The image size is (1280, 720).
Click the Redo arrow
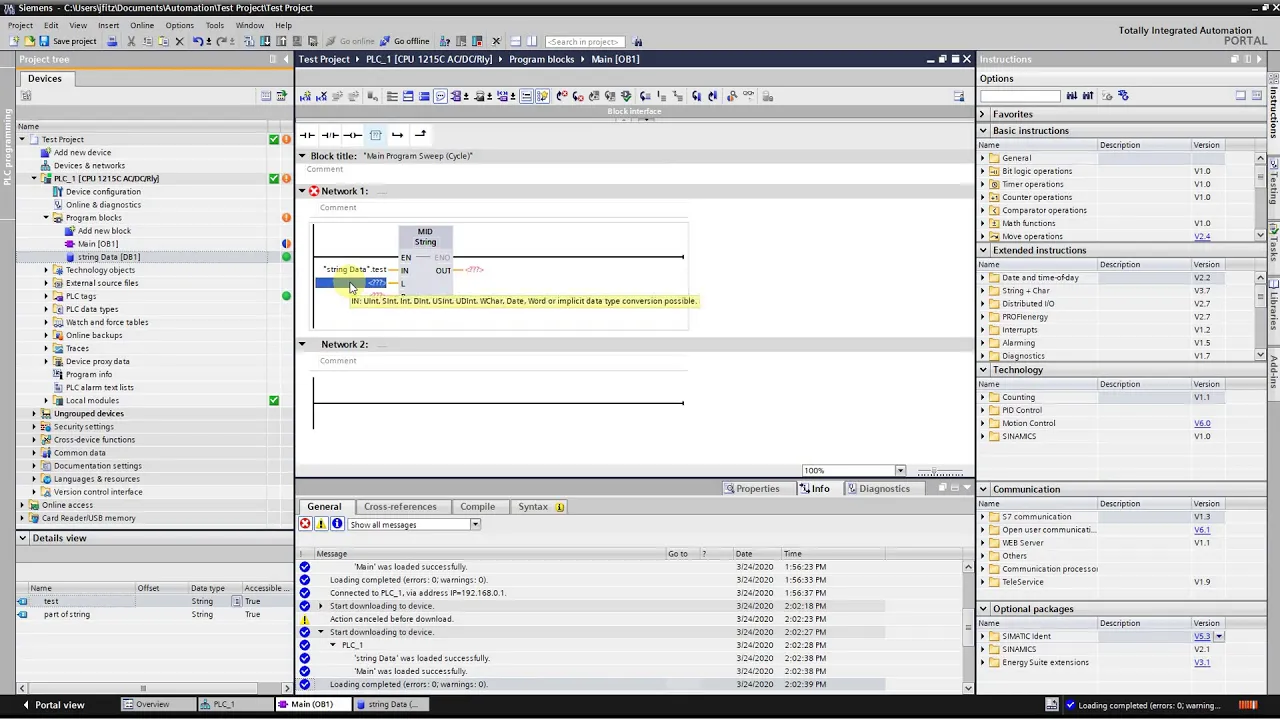[x=222, y=41]
